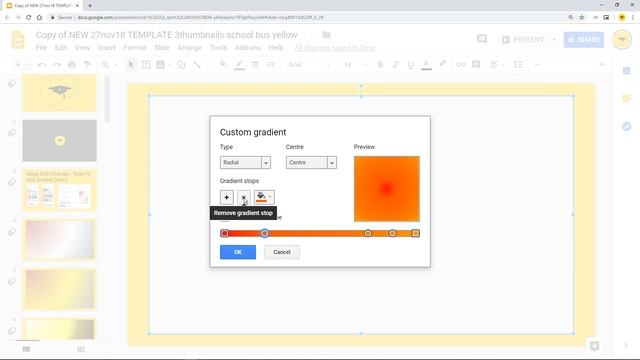This screenshot has width=640, height=360.
Task: Toggle Italic formatting in the toolbar
Action: tap(395, 64)
